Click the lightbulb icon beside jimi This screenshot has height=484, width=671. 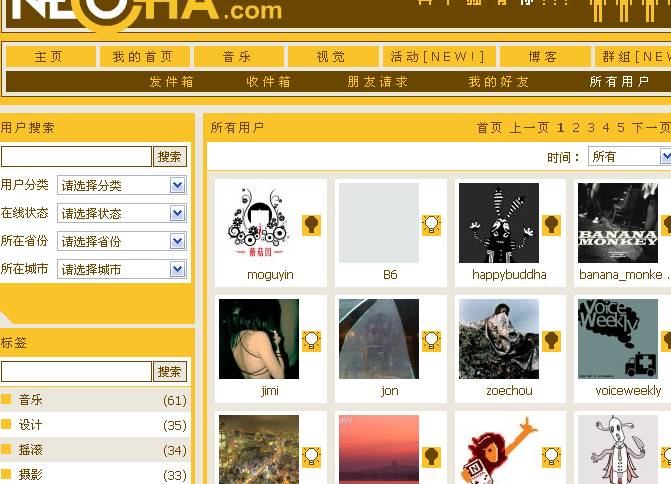click(x=311, y=341)
